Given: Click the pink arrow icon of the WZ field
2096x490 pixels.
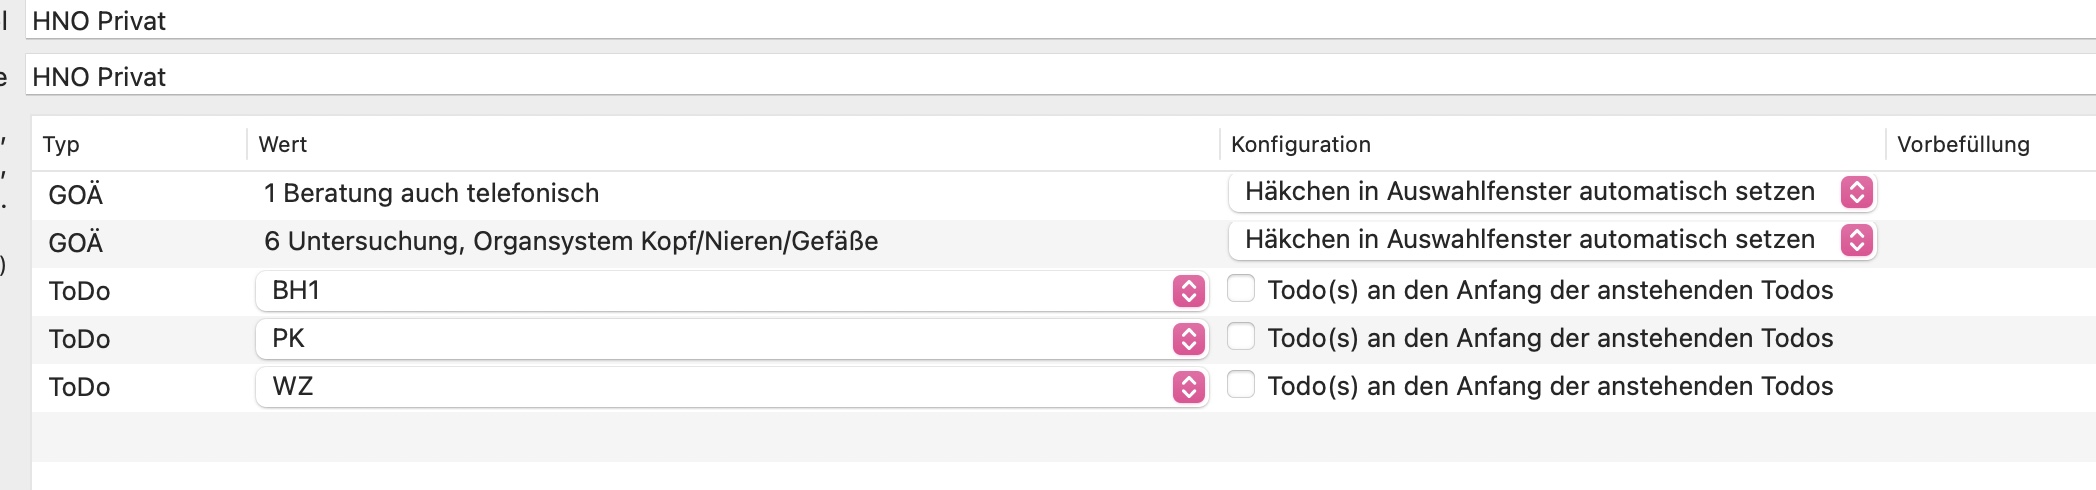Looking at the screenshot, I should point(1188,387).
